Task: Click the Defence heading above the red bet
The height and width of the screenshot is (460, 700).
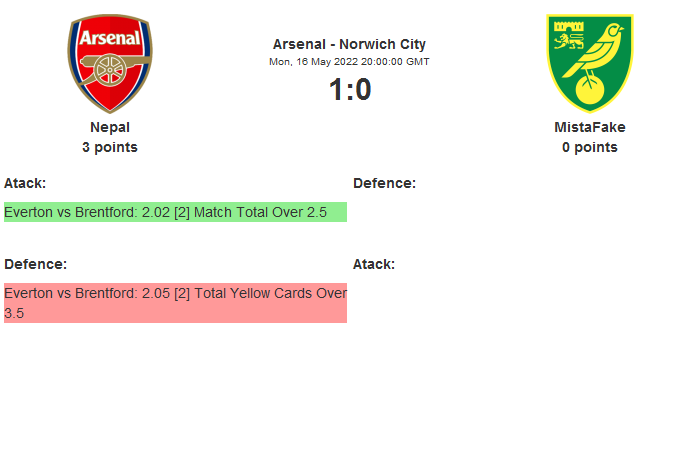Action: click(x=35, y=264)
